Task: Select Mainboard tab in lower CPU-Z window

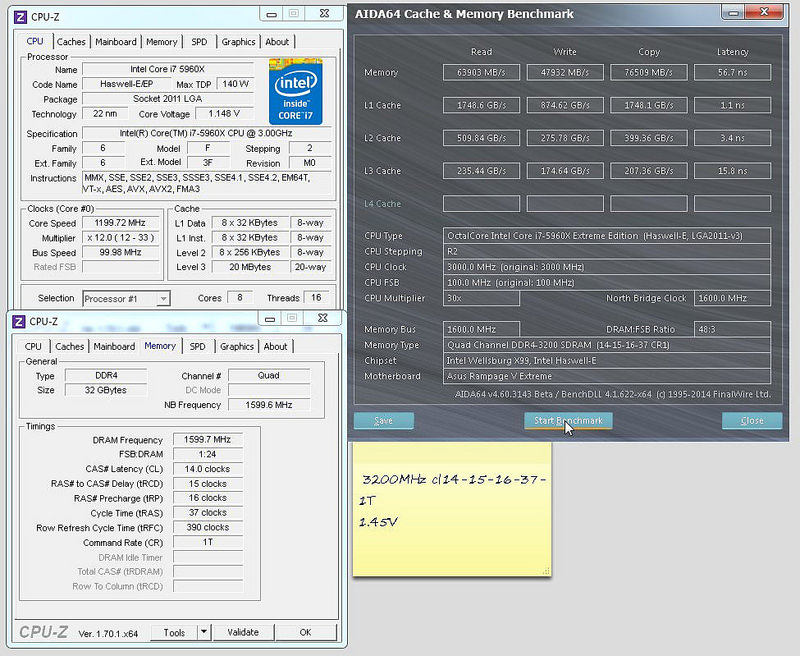Action: pos(114,346)
